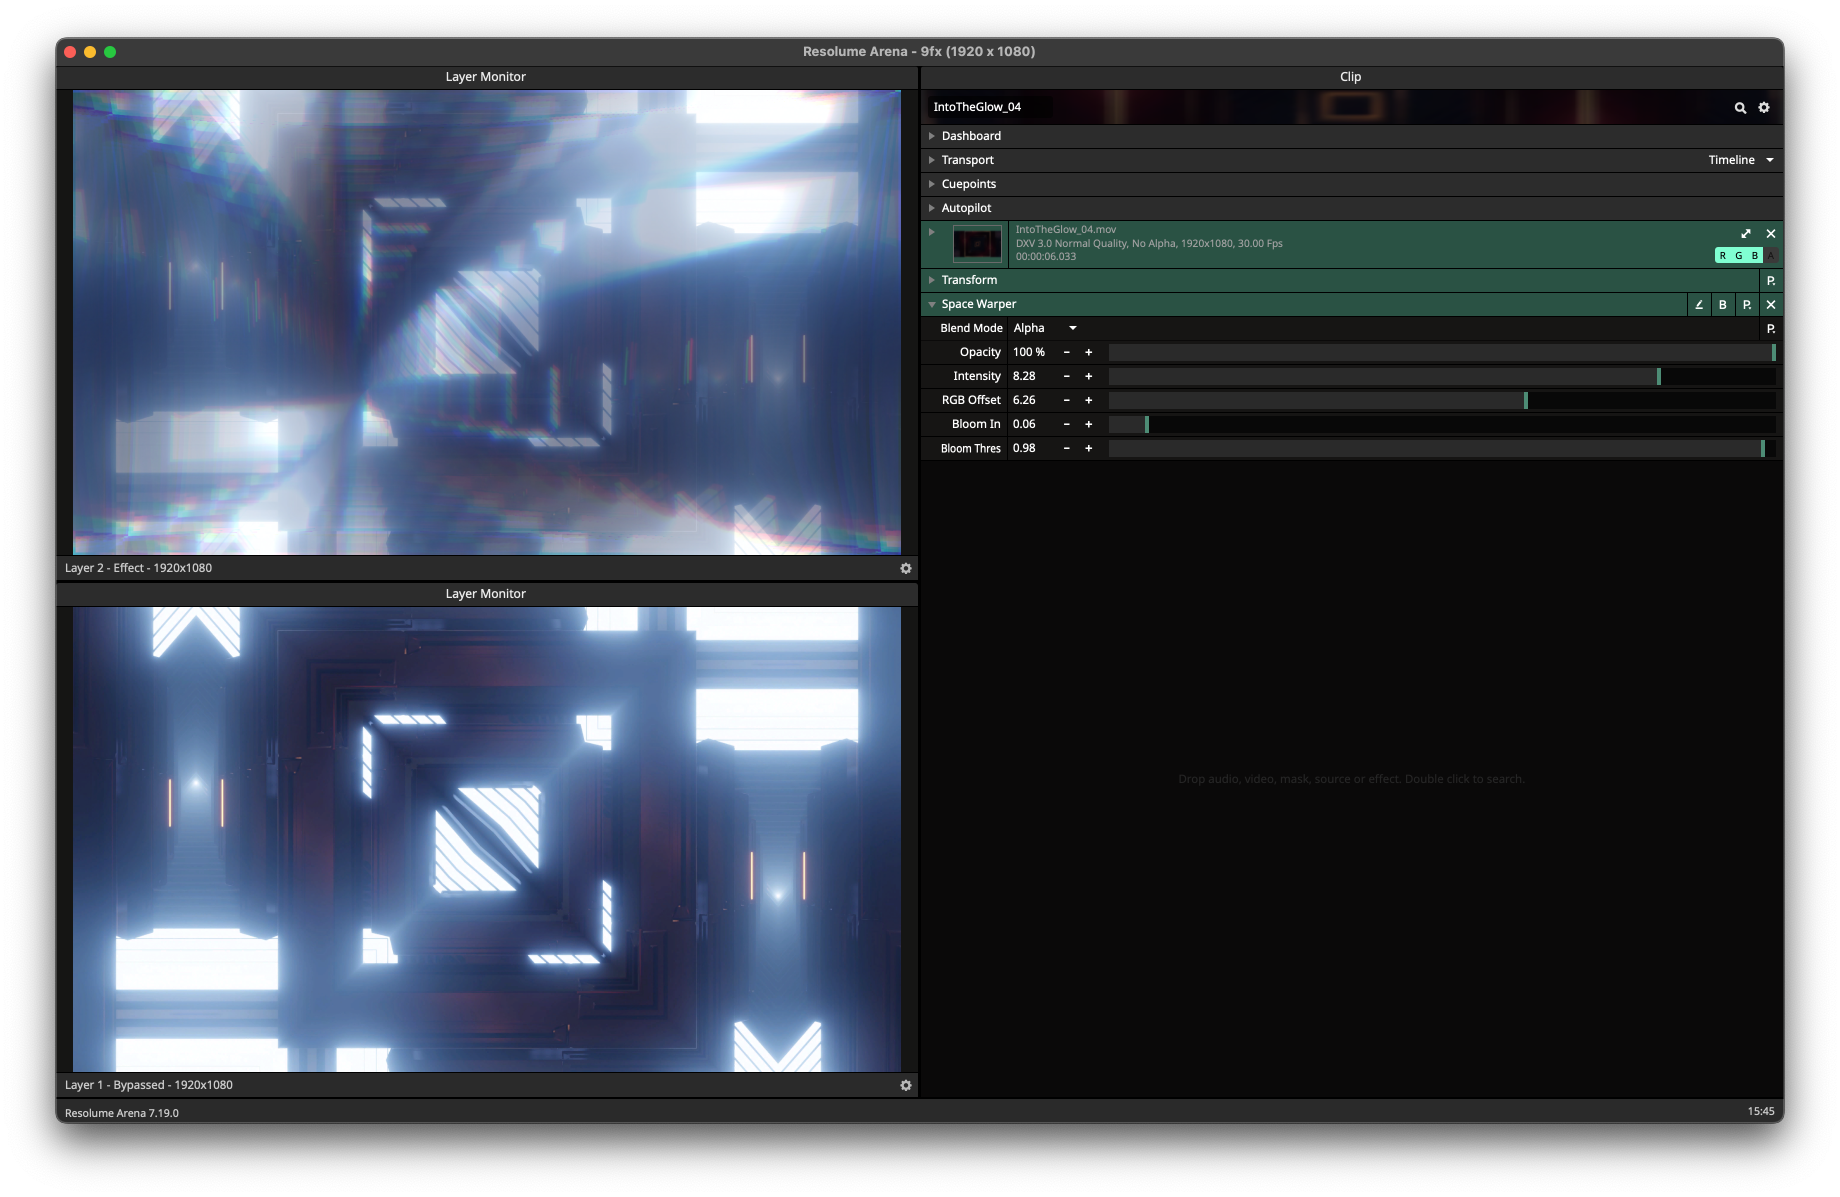Open clip settings gear next to search
1840x1197 pixels.
(x=1764, y=108)
